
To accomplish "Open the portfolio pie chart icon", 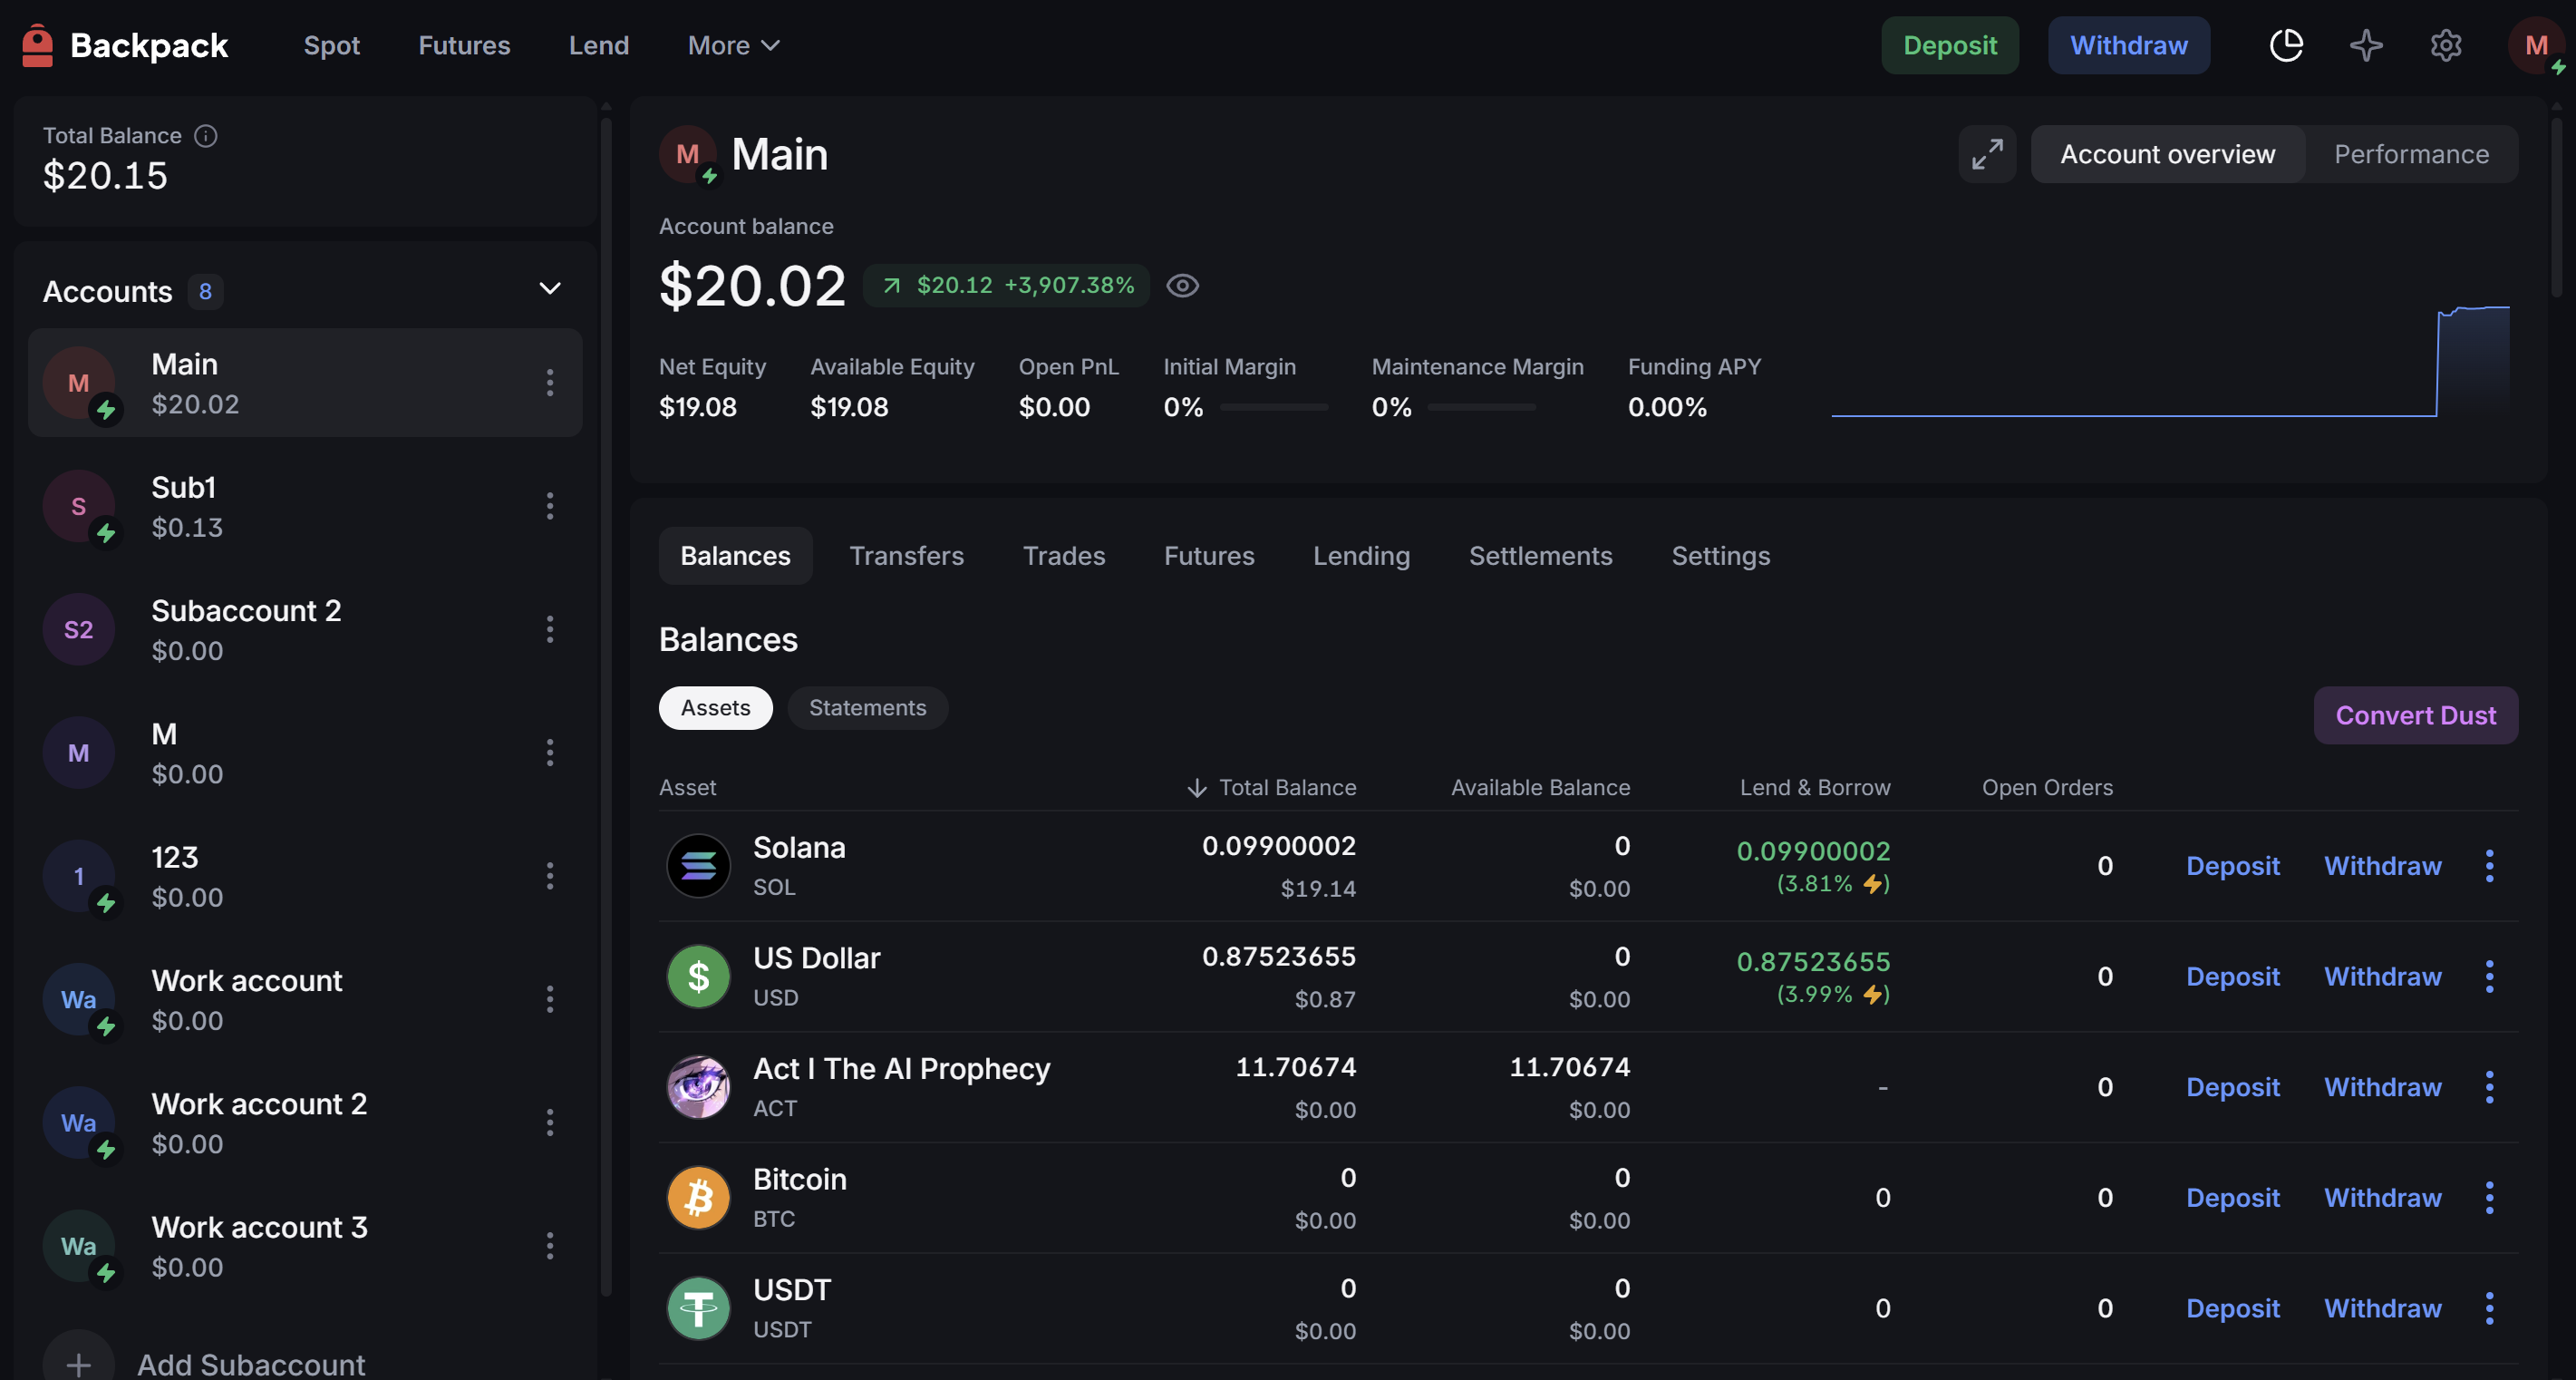I will (2286, 45).
